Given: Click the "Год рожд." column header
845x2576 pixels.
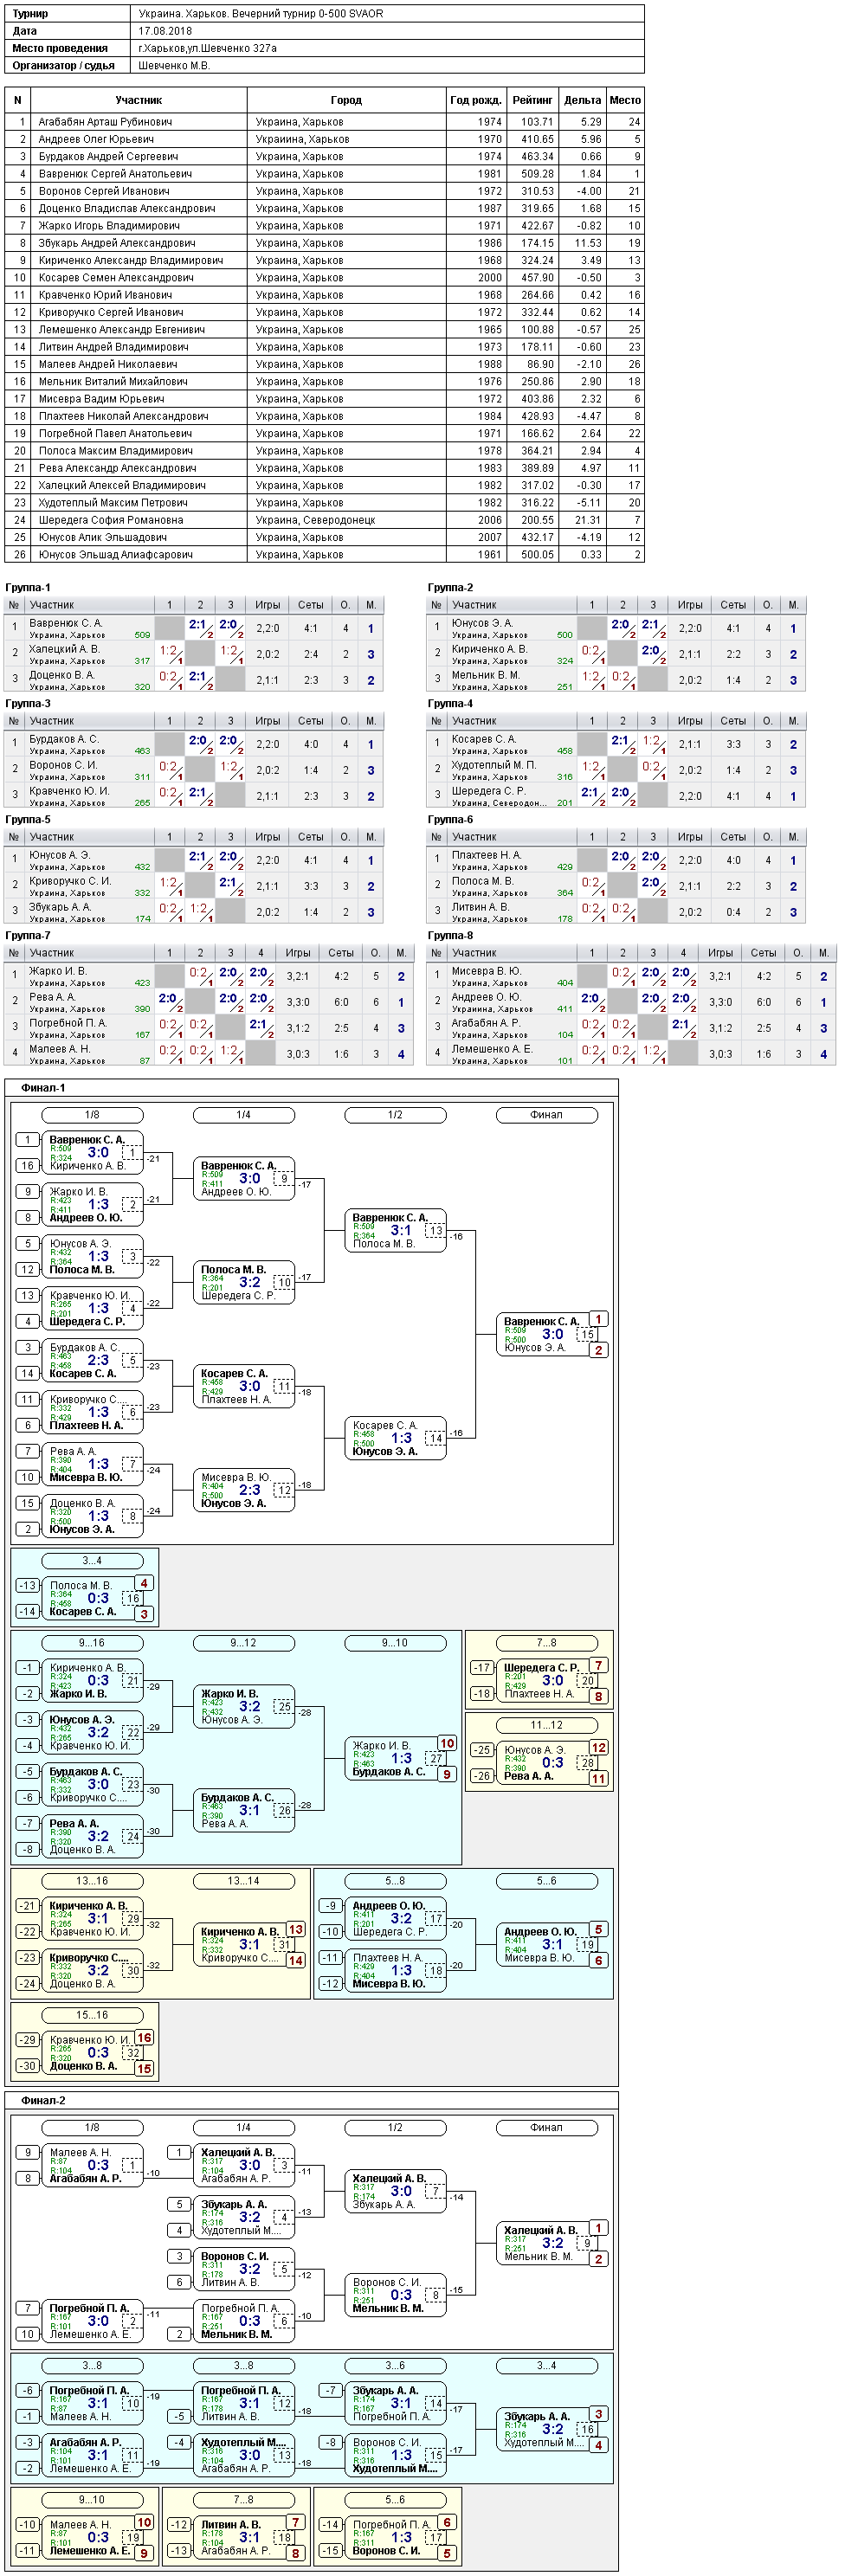Looking at the screenshot, I should tap(476, 100).
